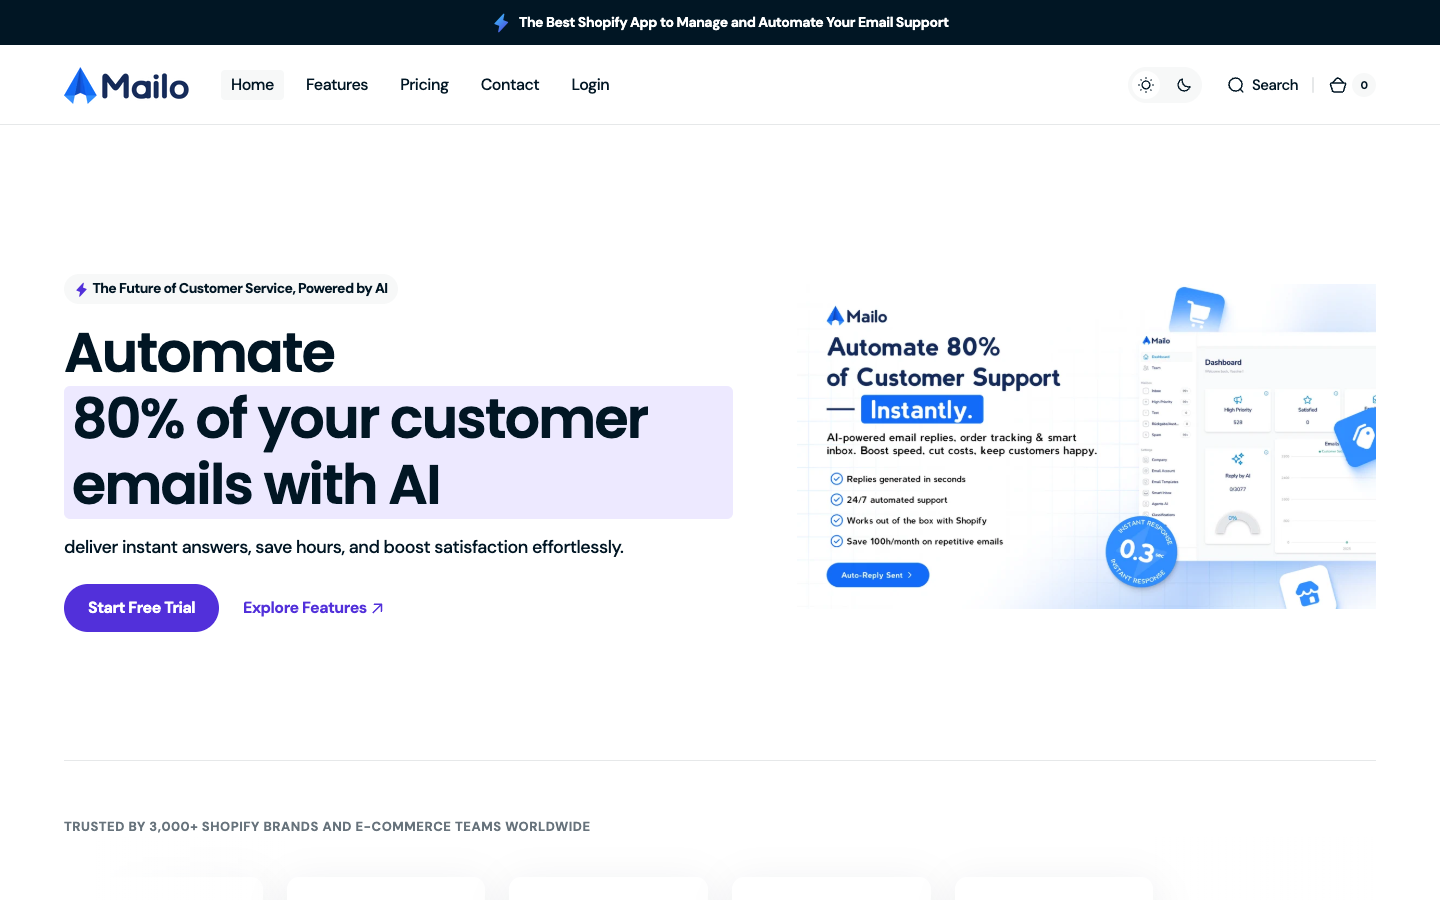Click the 'TRUSTED BY 3,000+ SHOPIFY BRANDS' text
This screenshot has height=900, width=1440.
327,826
